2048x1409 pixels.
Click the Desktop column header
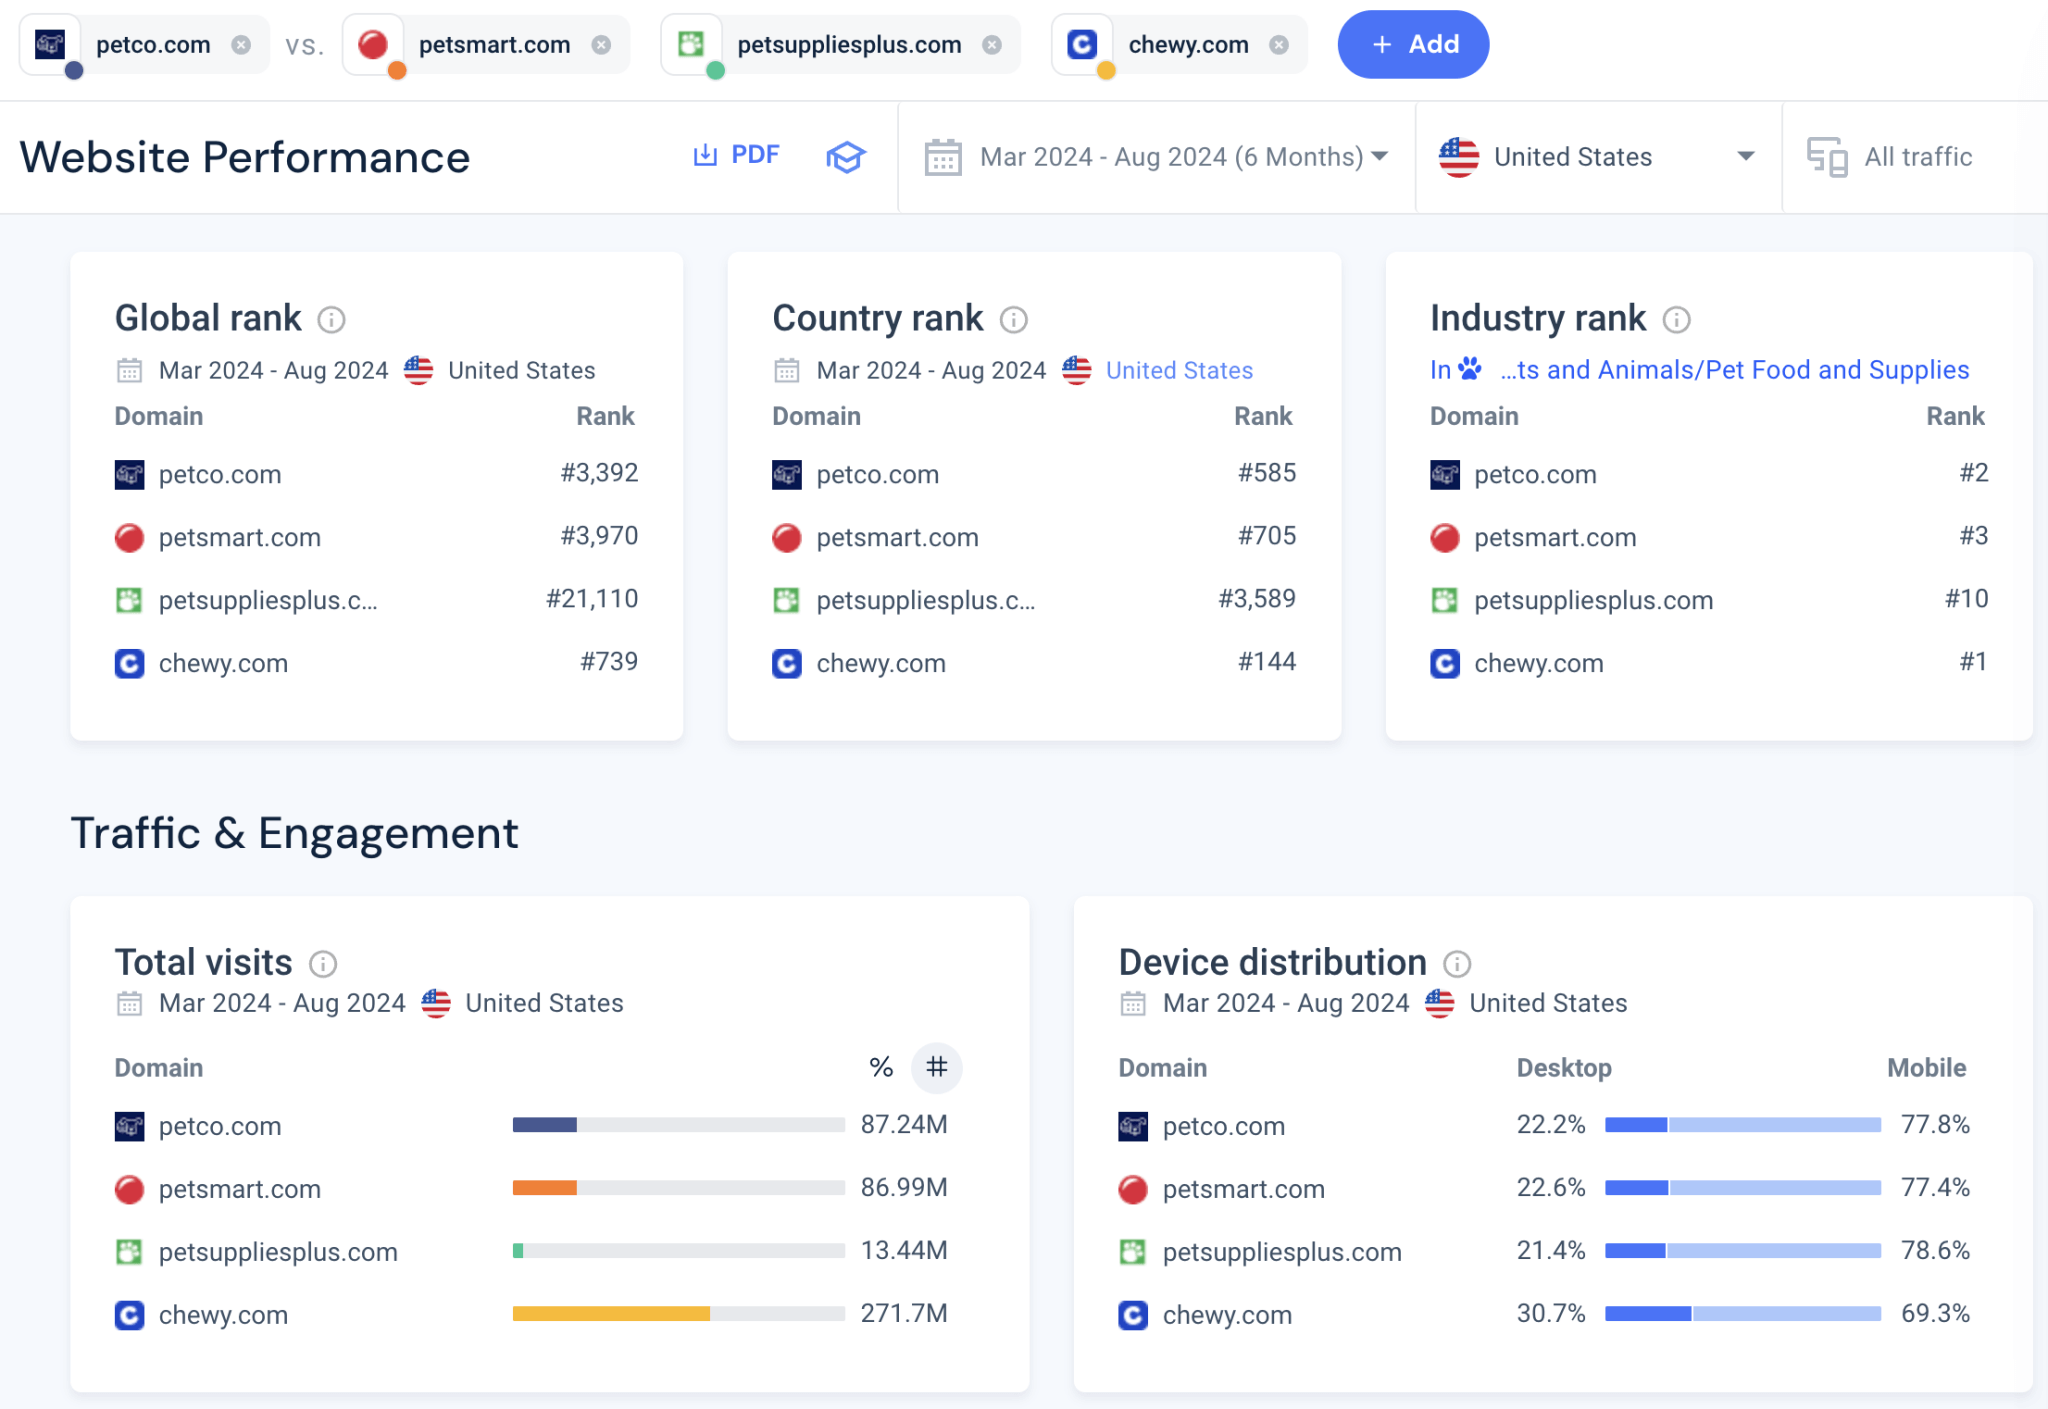pos(1564,1068)
